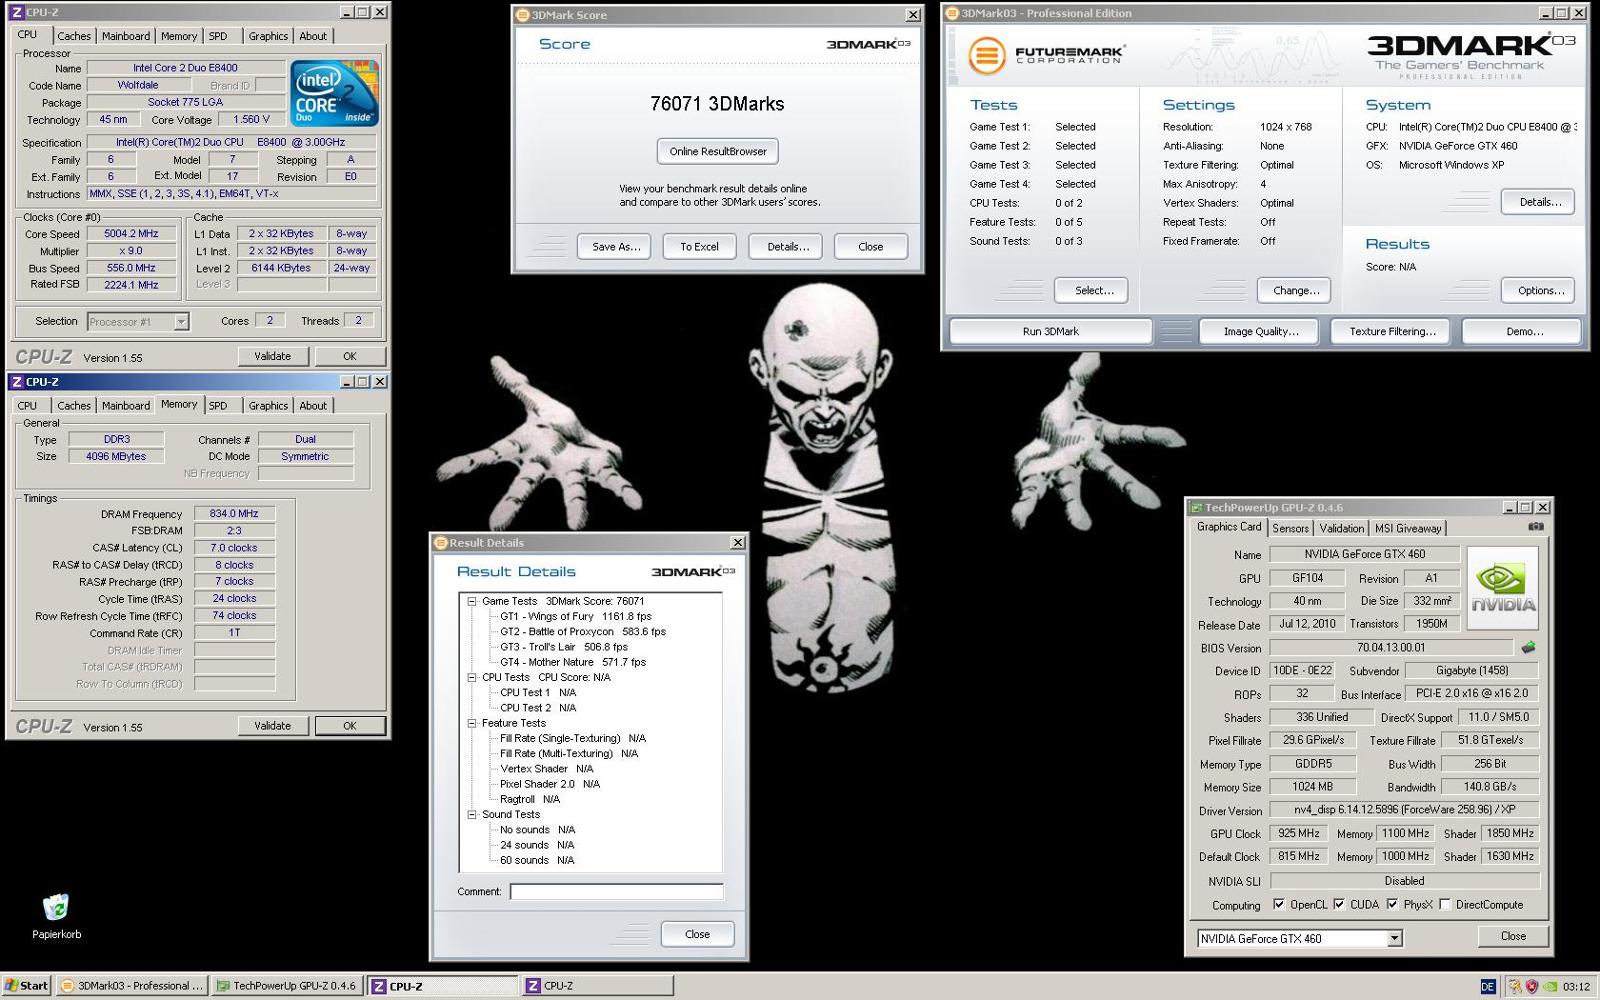Image resolution: width=1600 pixels, height=1000 pixels.
Task: Close the 3DMark Score window with X
Action: tap(912, 15)
